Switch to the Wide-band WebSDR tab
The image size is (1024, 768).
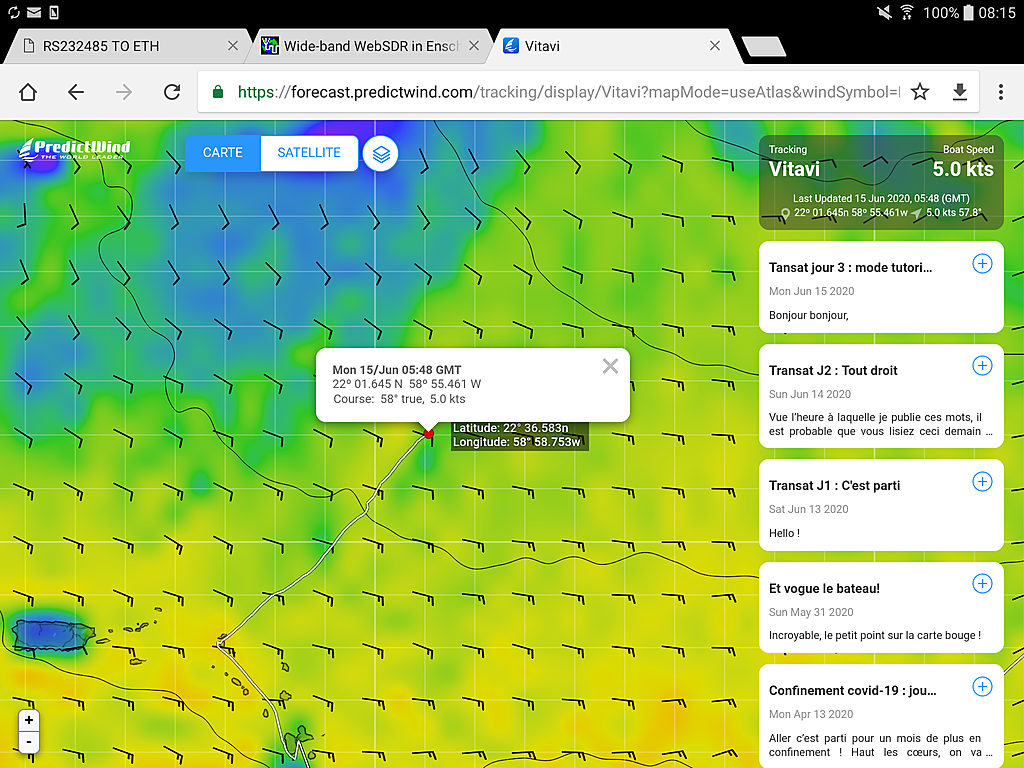pyautogui.click(x=370, y=46)
